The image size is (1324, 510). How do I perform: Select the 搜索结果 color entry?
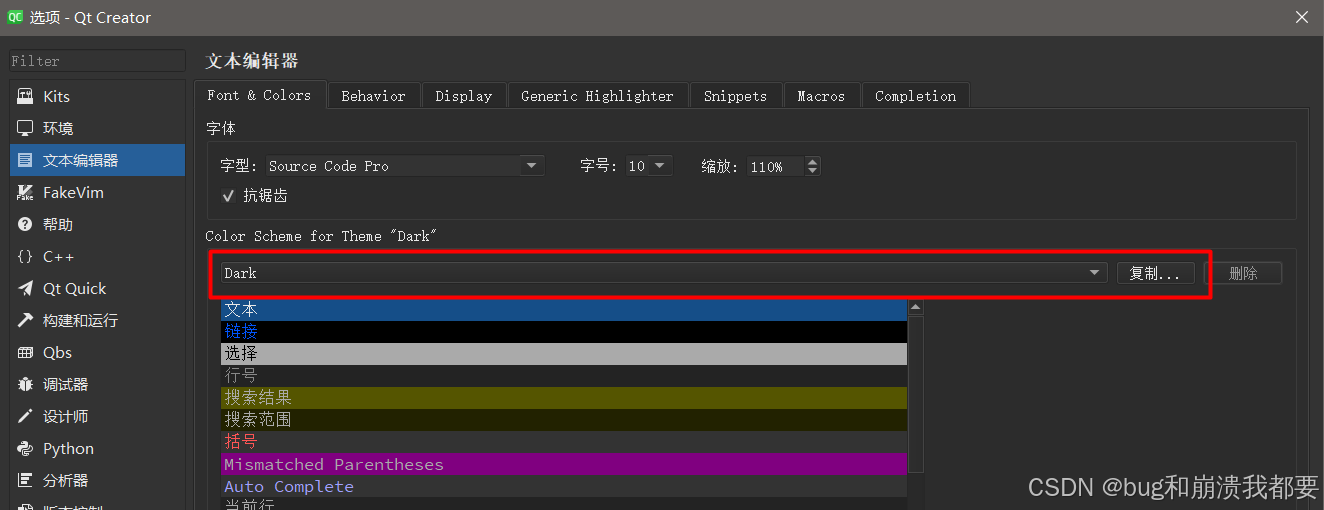point(564,398)
